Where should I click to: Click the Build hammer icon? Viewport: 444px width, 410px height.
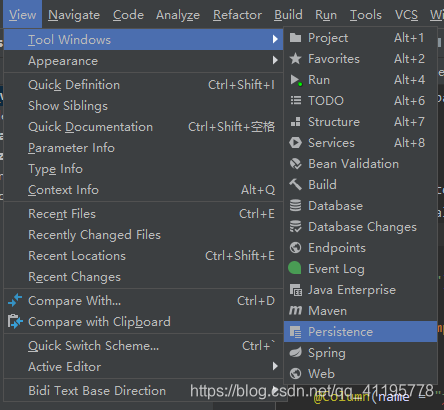coord(295,184)
